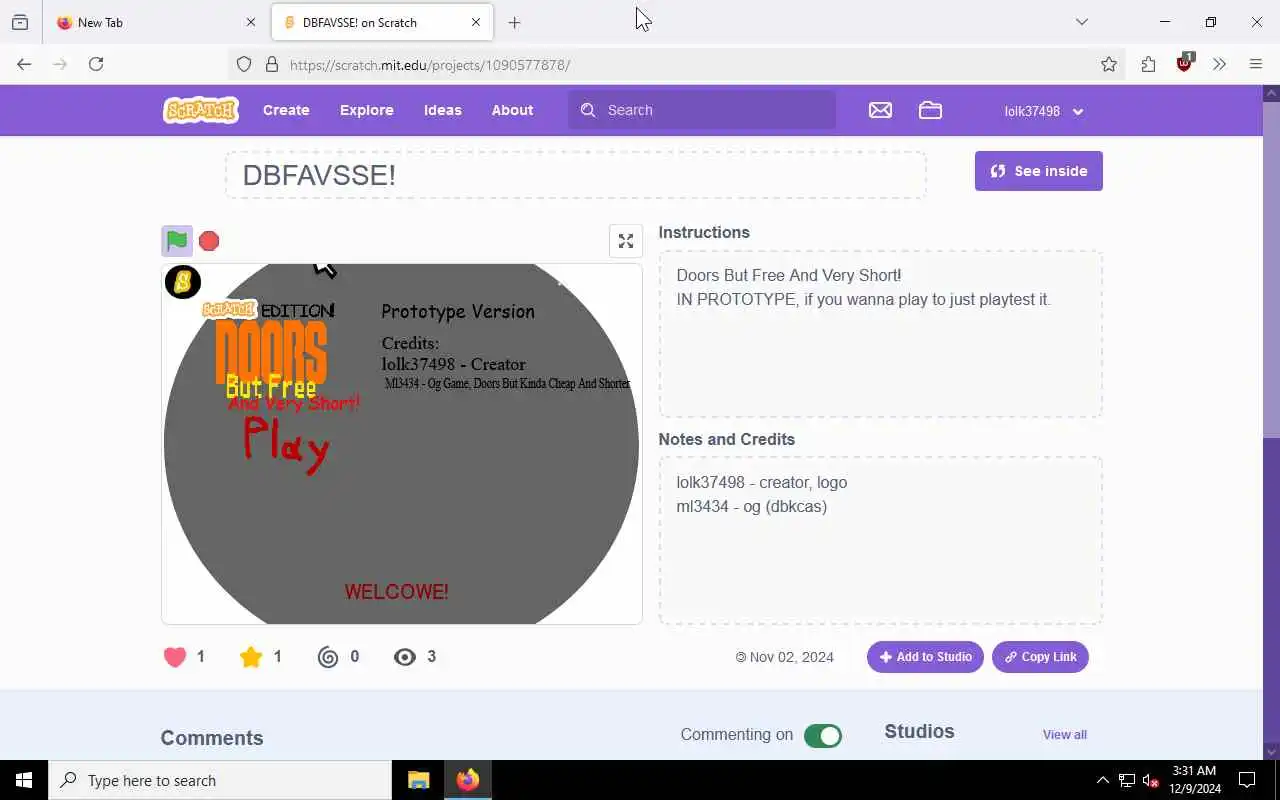
Task: Open project in fullscreen mode
Action: (x=626, y=241)
